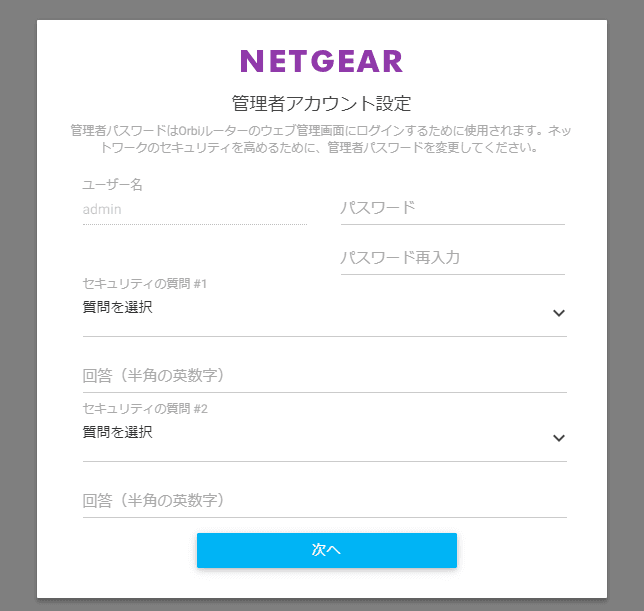Focus the パスワード input field

(452, 208)
